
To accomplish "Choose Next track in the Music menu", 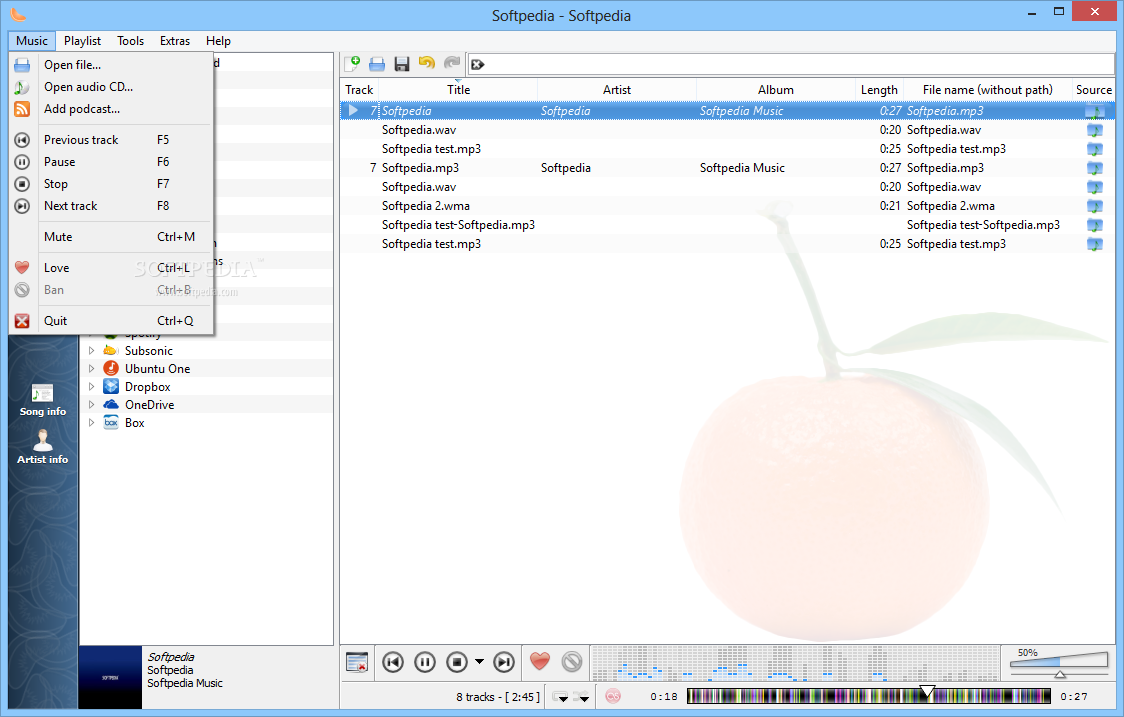I will (111, 206).
